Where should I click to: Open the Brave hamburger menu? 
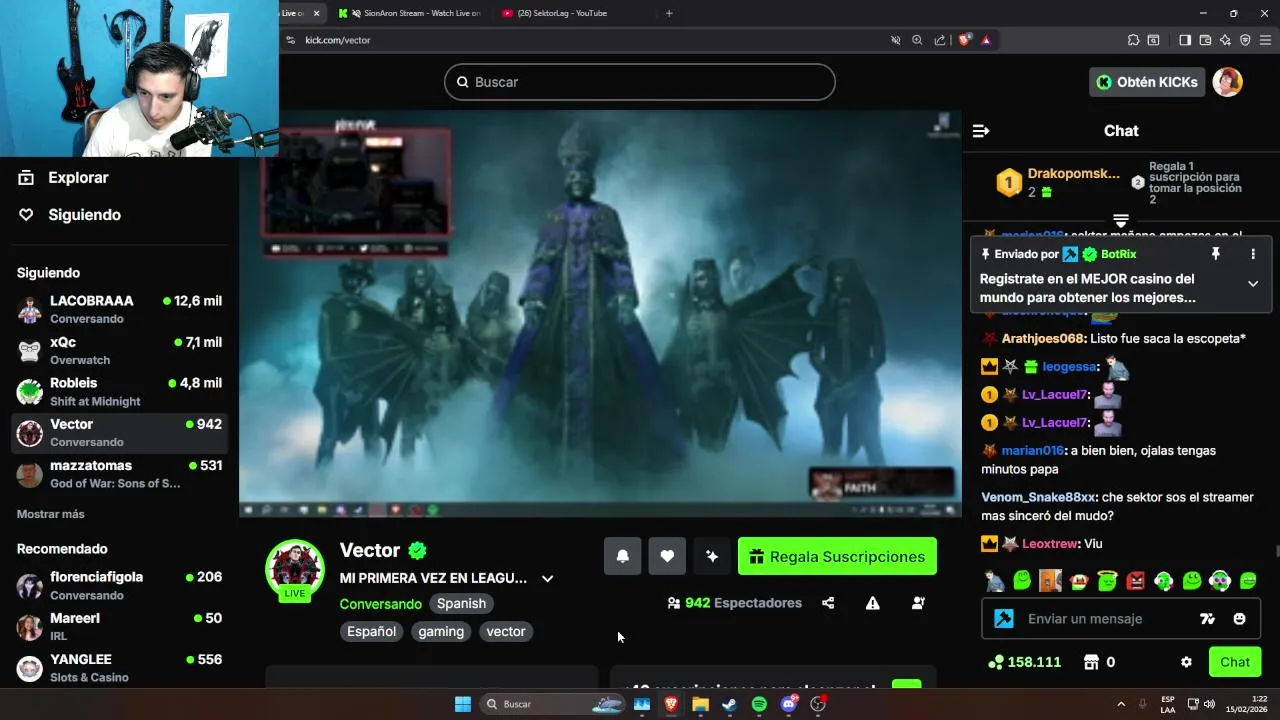tap(1265, 40)
